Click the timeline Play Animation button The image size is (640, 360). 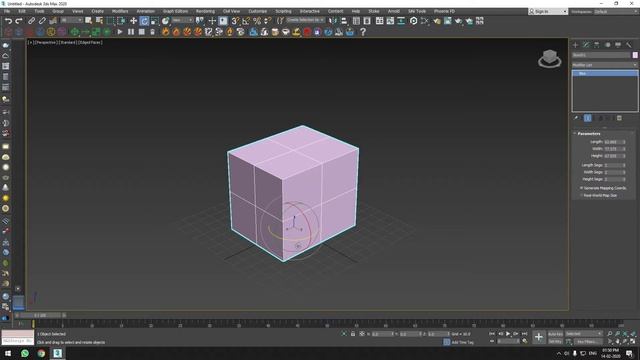tap(508, 334)
